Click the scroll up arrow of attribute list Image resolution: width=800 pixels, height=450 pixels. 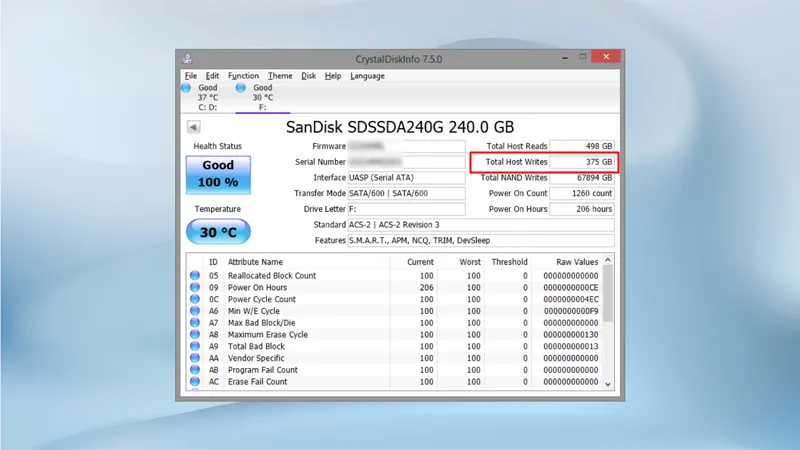608,260
